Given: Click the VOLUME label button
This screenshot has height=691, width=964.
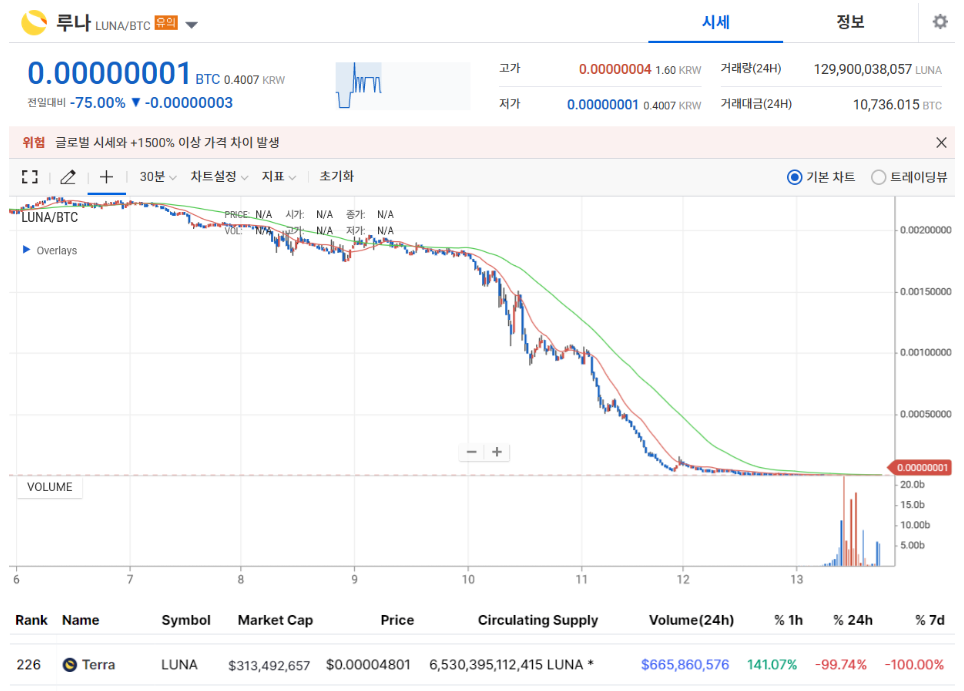Looking at the screenshot, I should (x=50, y=487).
